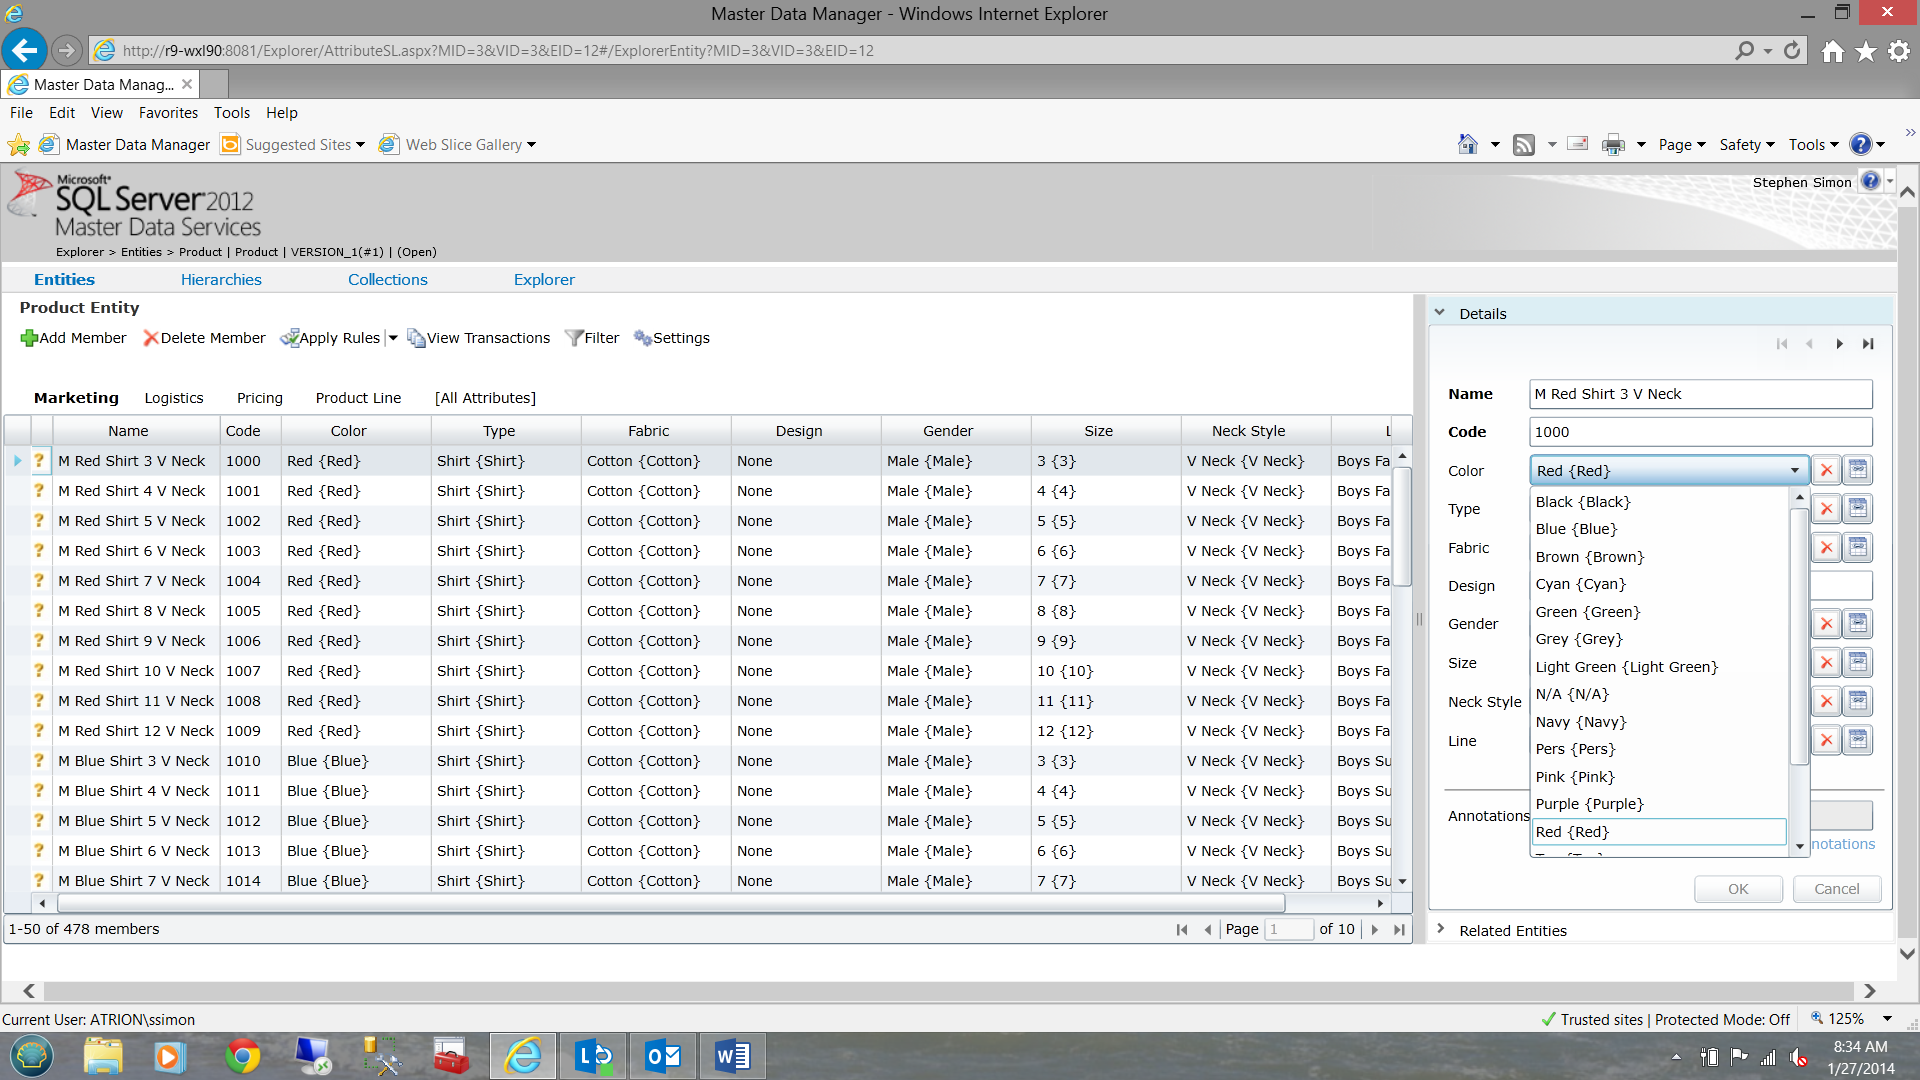Image resolution: width=1920 pixels, height=1080 pixels.
Task: Click the Filter funnel icon
Action: pyautogui.click(x=574, y=338)
